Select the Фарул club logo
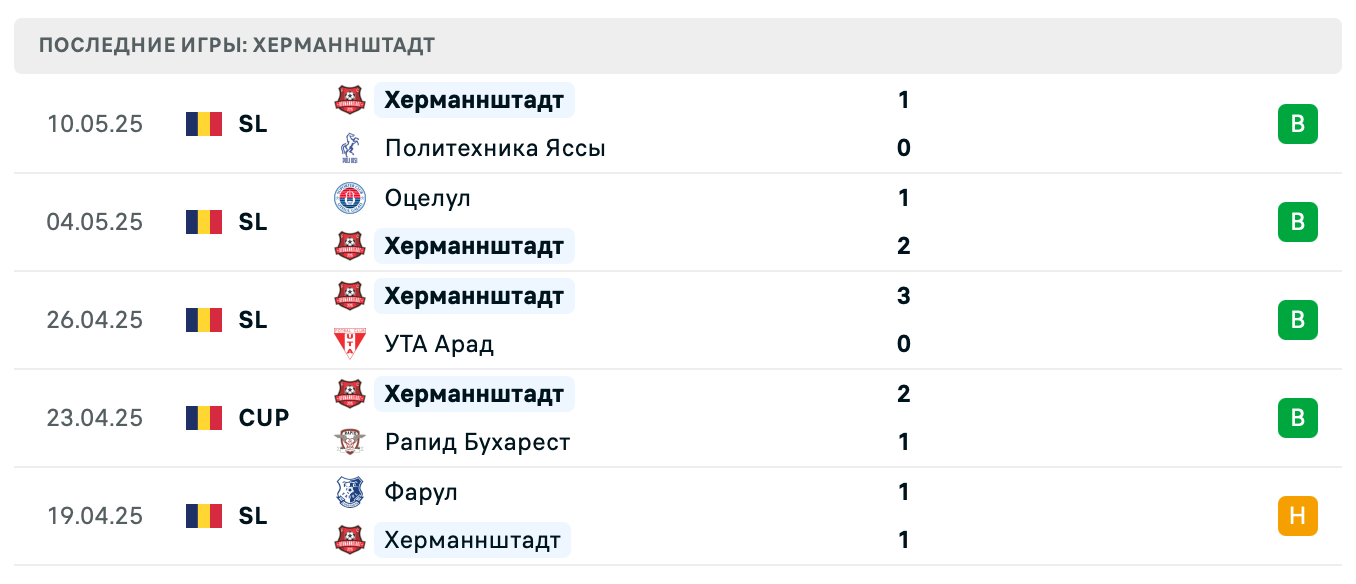Viewport: 1356px width, 584px height. 349,491
